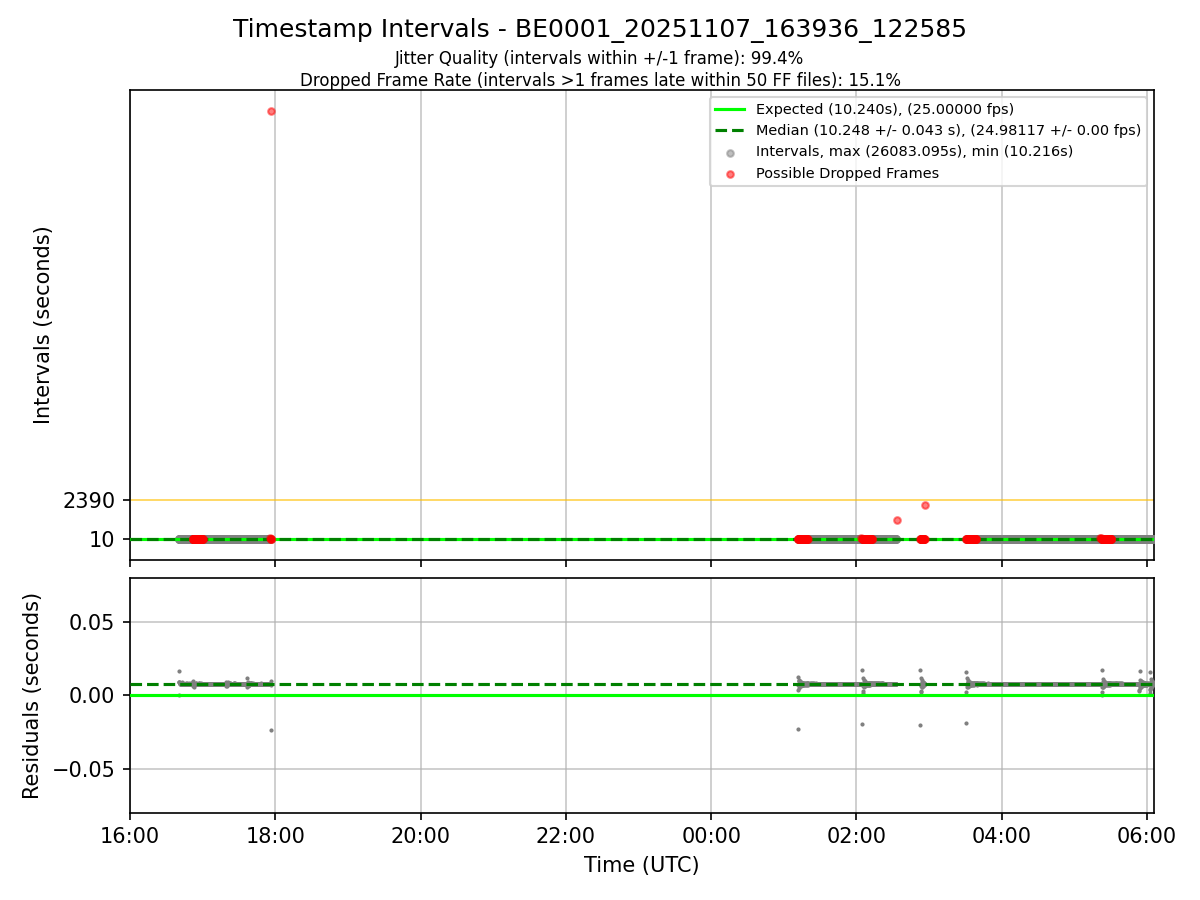The height and width of the screenshot is (900, 1200).
Task: Click the solid green line sample in legend
Action: point(730,109)
